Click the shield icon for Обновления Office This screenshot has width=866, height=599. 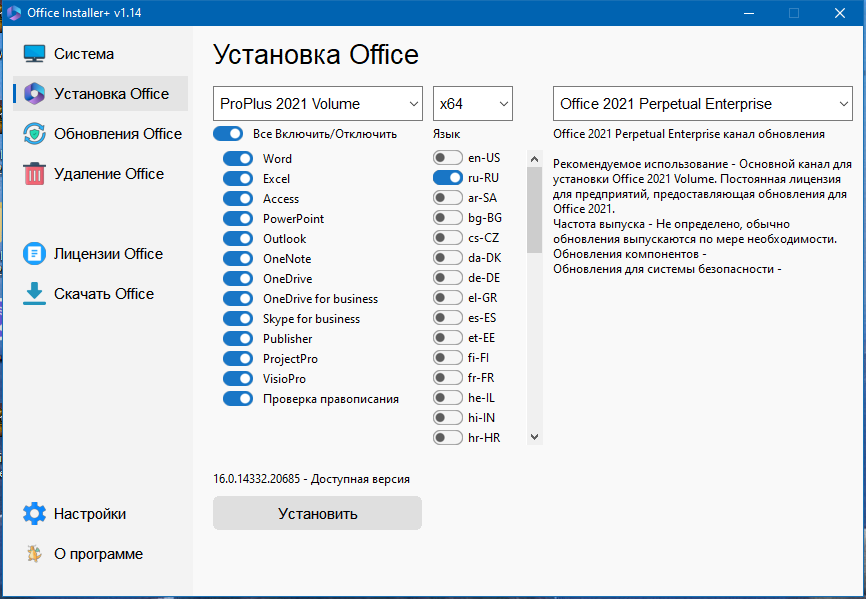(35, 134)
